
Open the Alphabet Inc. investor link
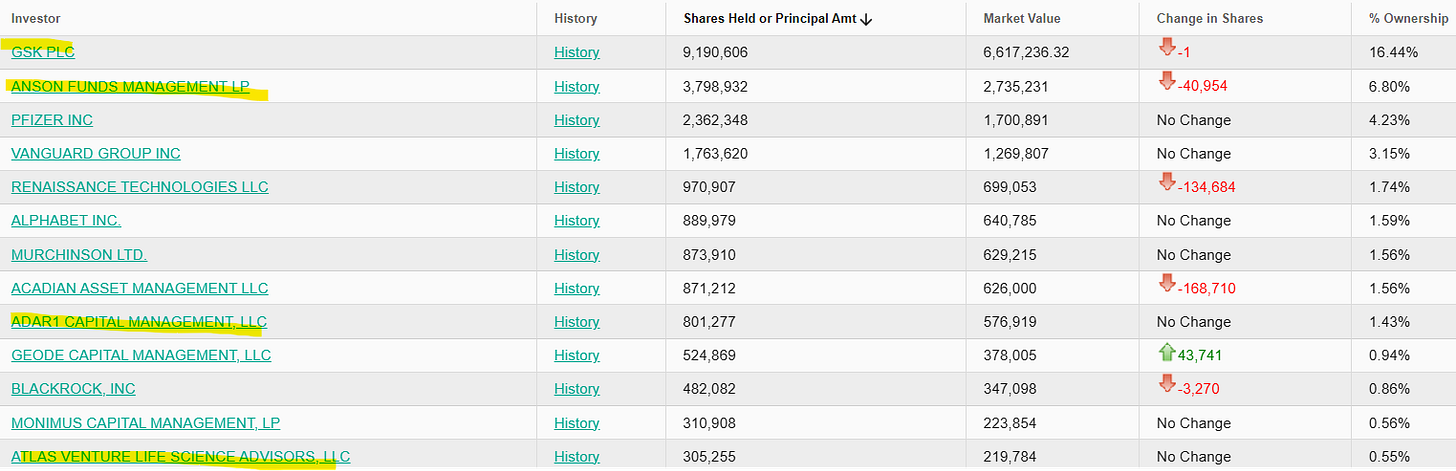(x=66, y=220)
